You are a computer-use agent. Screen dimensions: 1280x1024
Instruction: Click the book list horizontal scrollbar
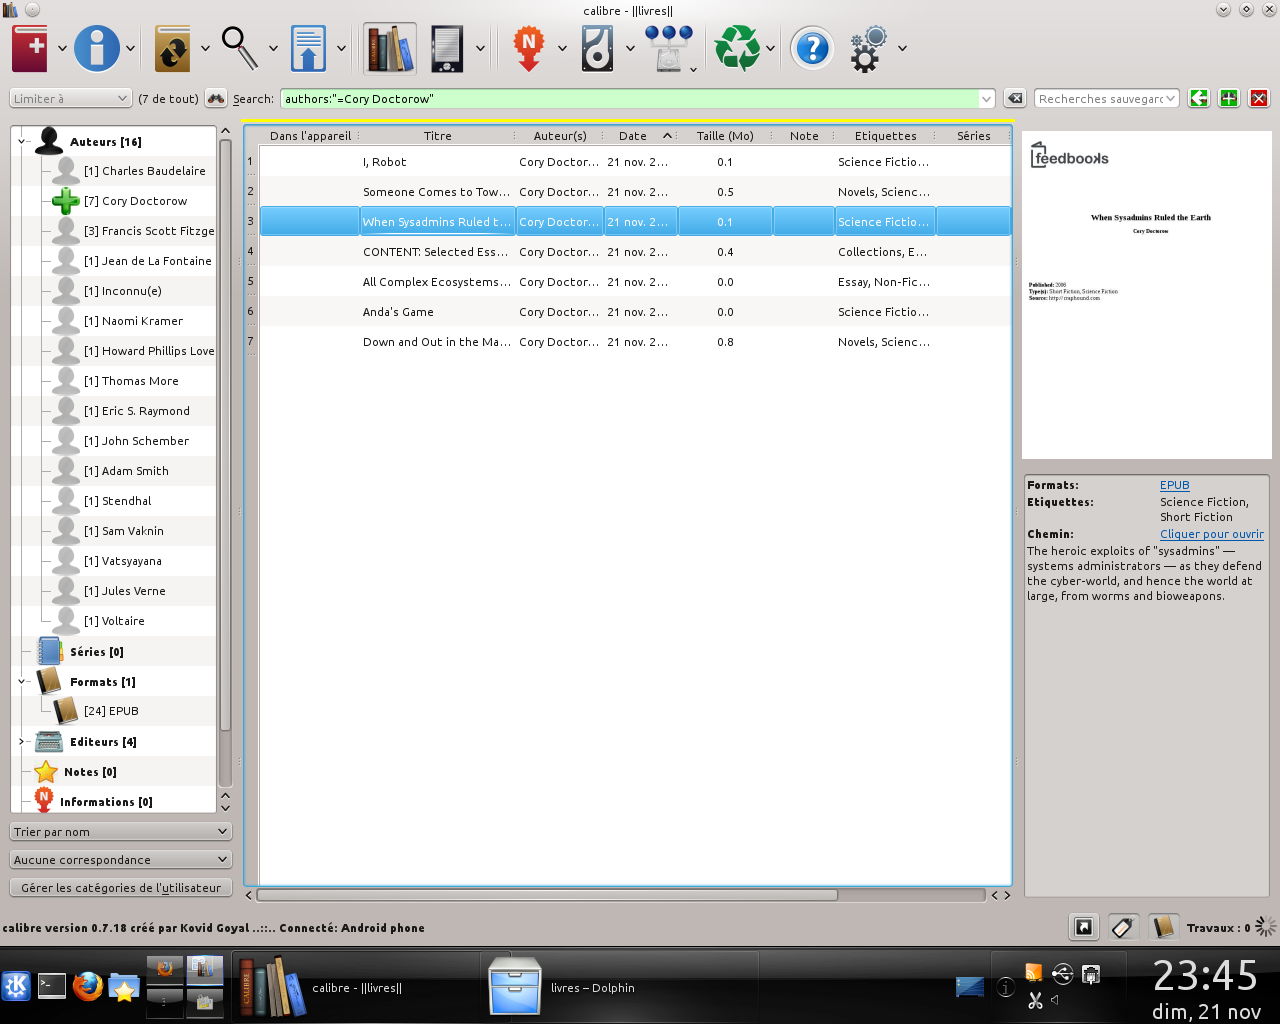tap(546, 895)
